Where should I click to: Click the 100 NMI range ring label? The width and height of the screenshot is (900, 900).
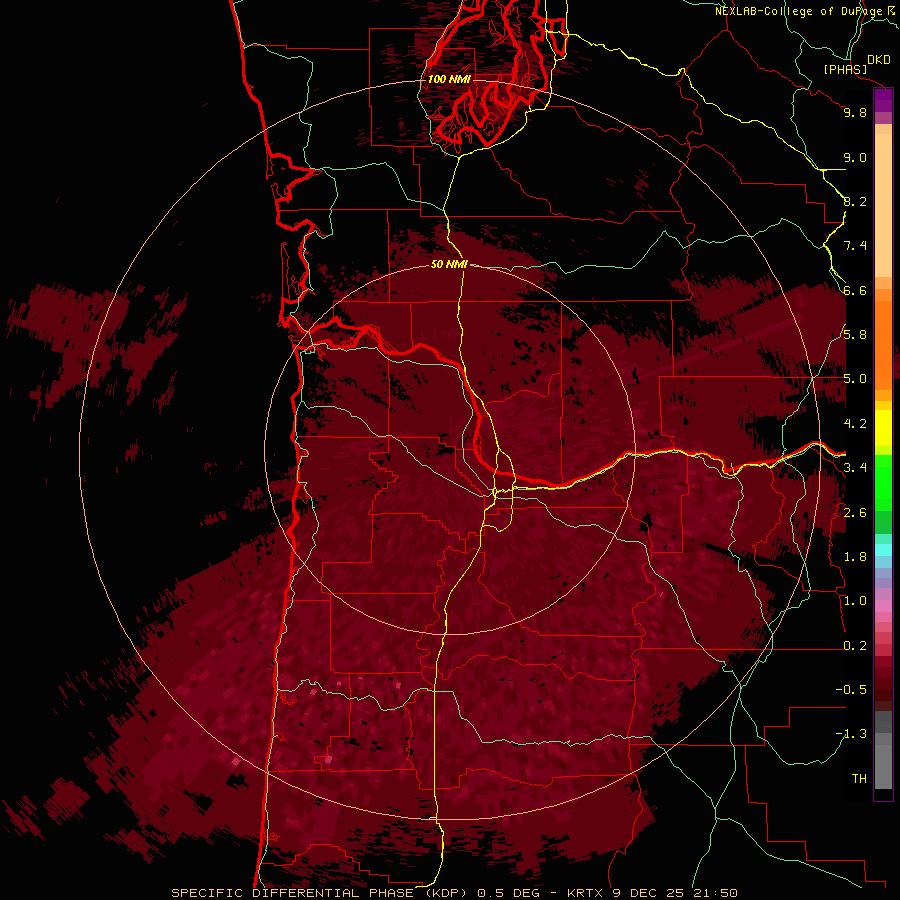click(449, 79)
